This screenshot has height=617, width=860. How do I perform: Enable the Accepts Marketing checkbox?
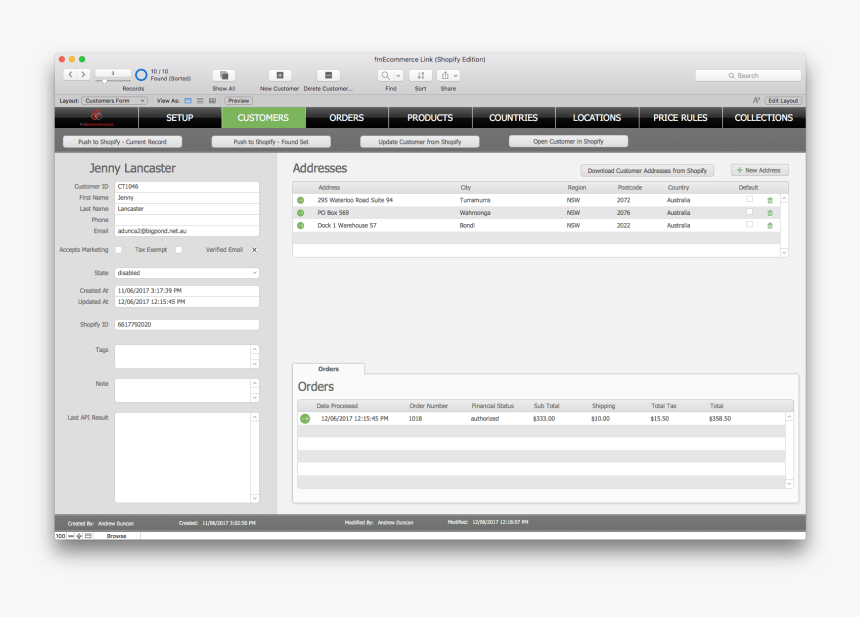(x=119, y=250)
